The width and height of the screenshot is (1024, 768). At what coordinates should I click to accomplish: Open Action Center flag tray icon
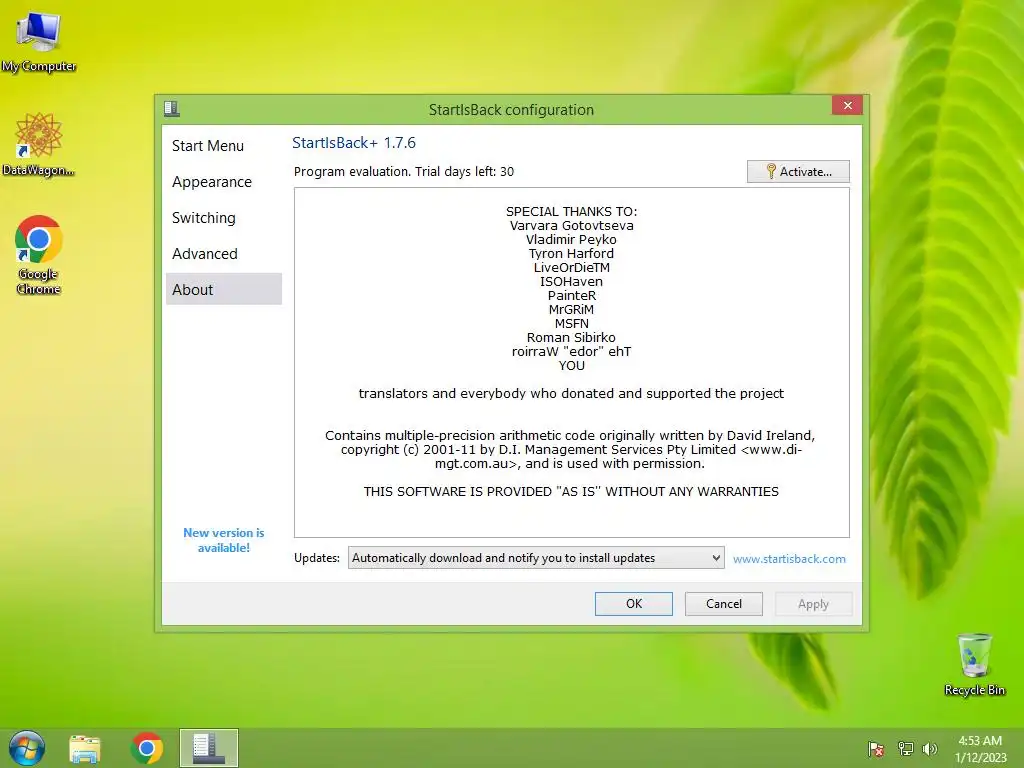click(x=876, y=749)
